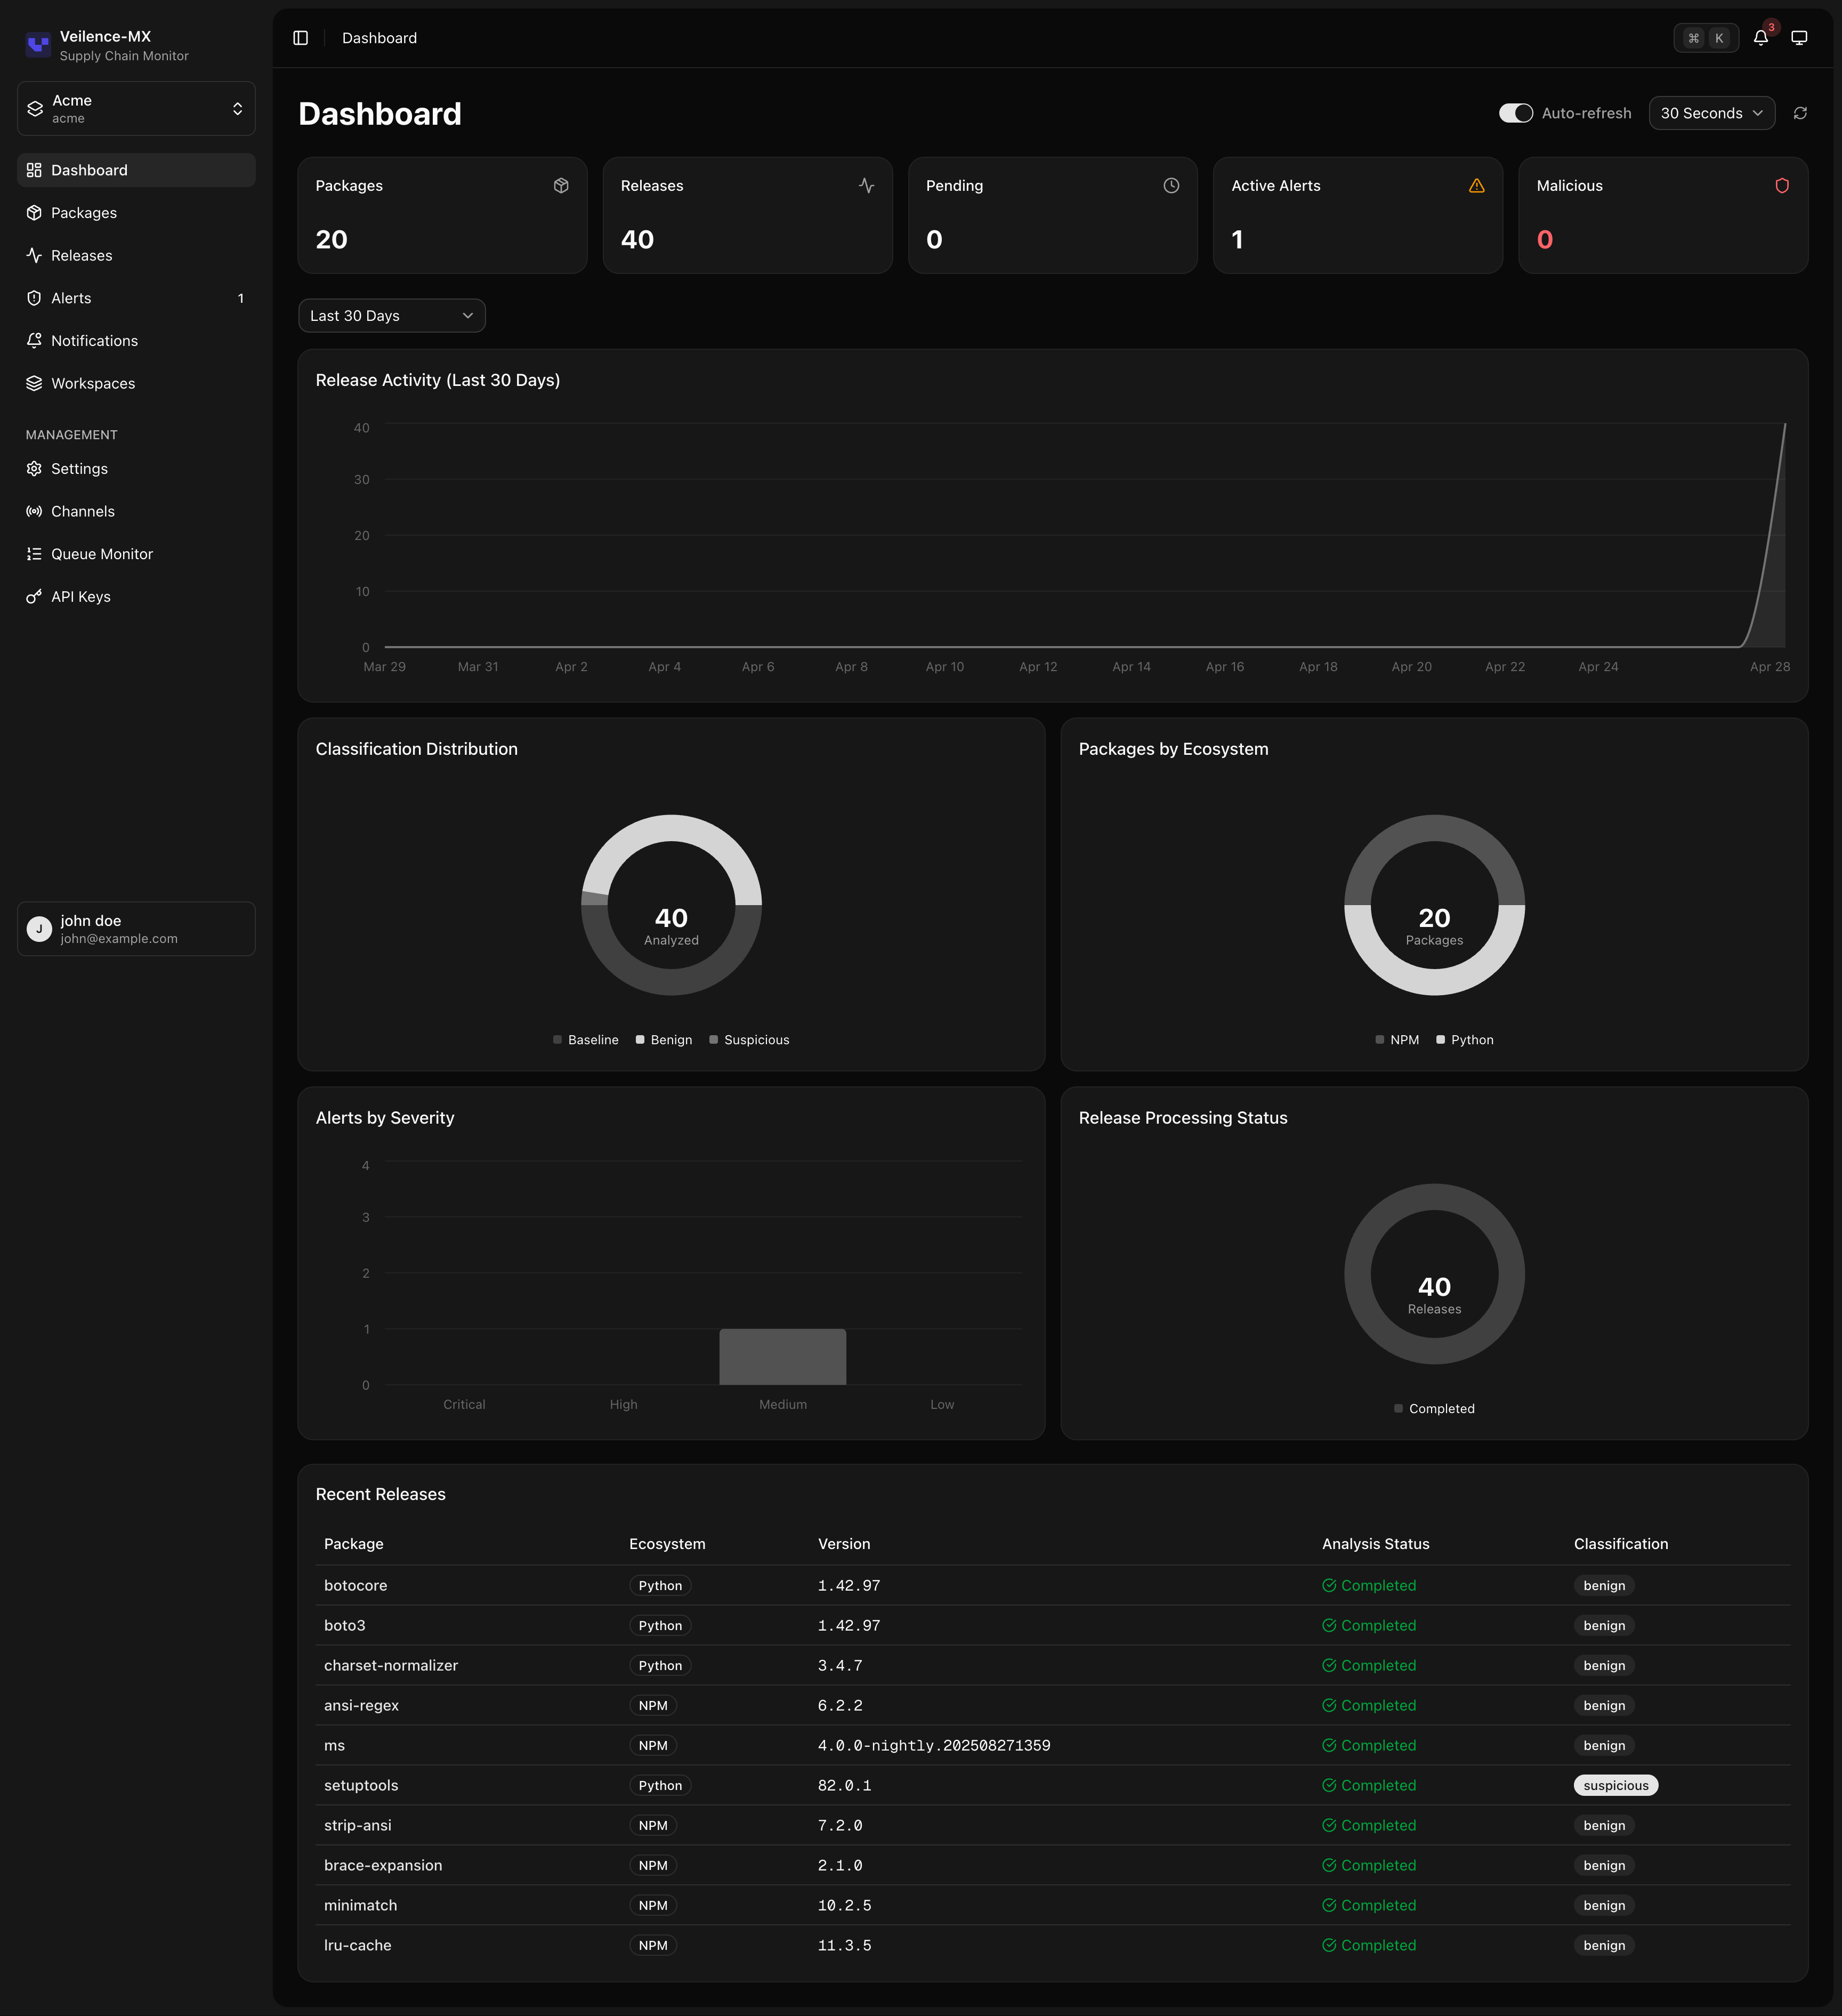
Task: Click the Dashboard breadcrumb in header
Action: (379, 38)
